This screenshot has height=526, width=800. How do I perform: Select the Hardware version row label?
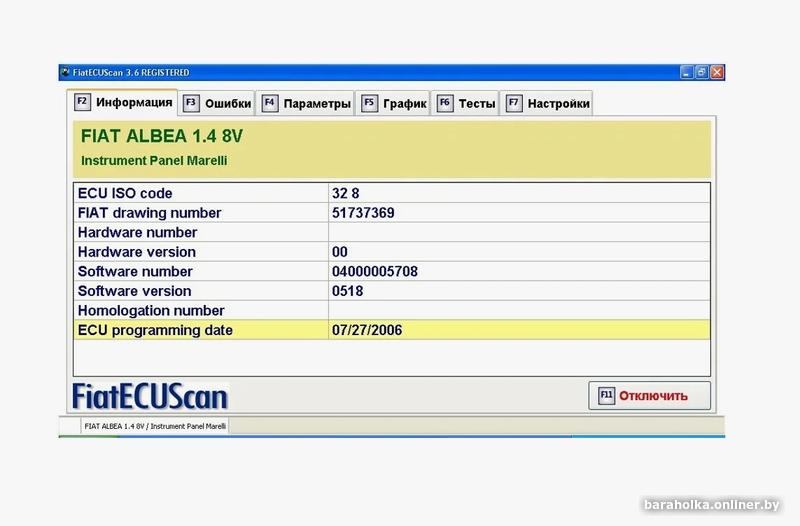137,252
